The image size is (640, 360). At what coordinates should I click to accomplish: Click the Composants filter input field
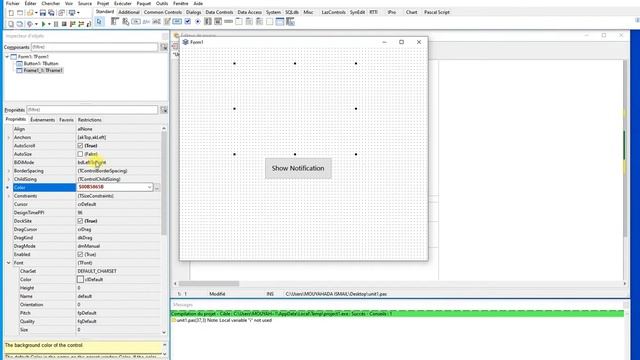[x=94, y=47]
